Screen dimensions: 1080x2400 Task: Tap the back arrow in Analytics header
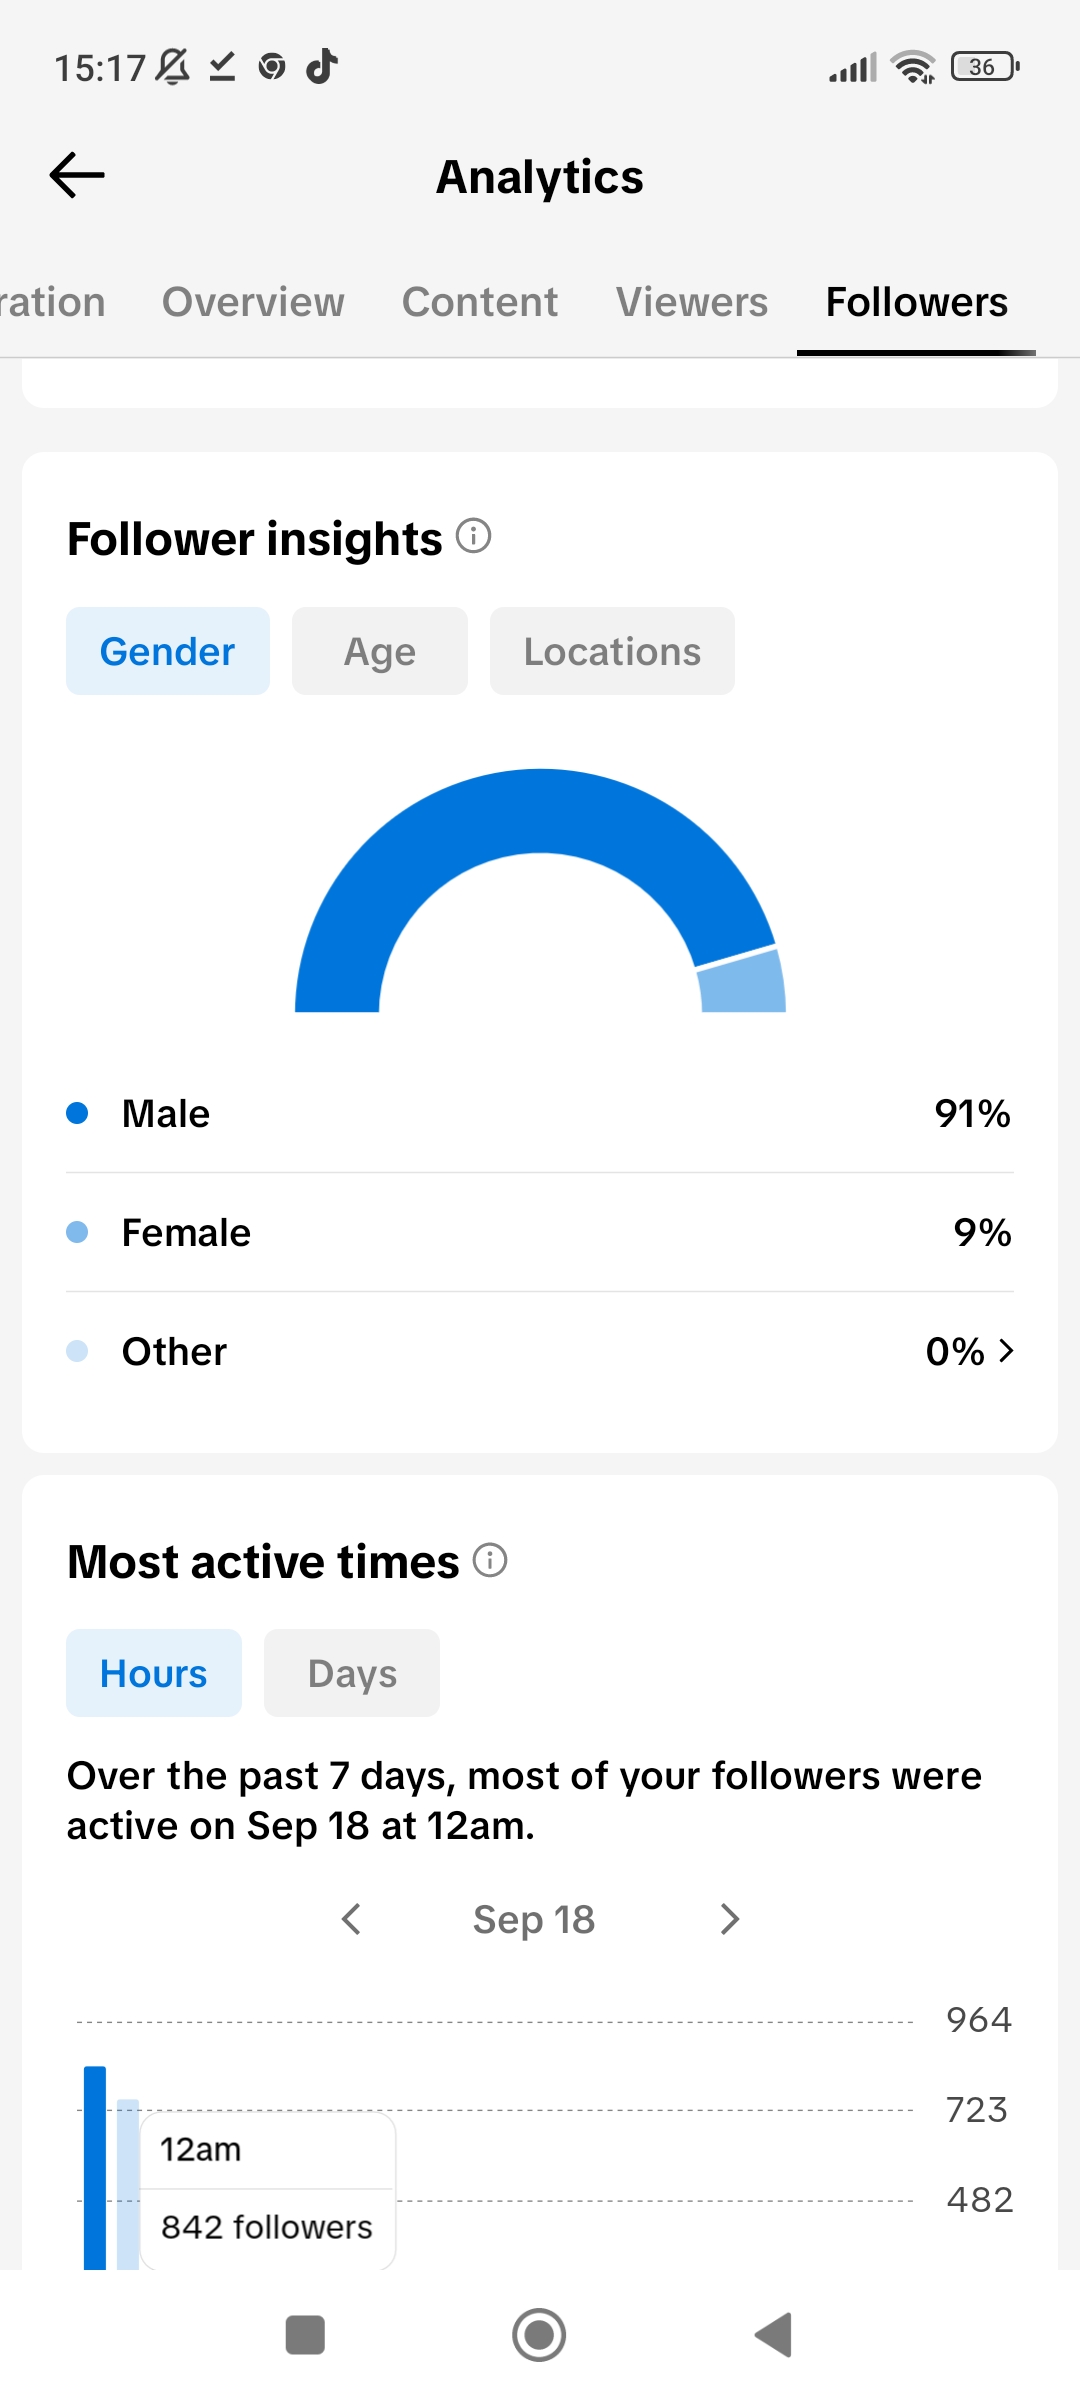[77, 176]
